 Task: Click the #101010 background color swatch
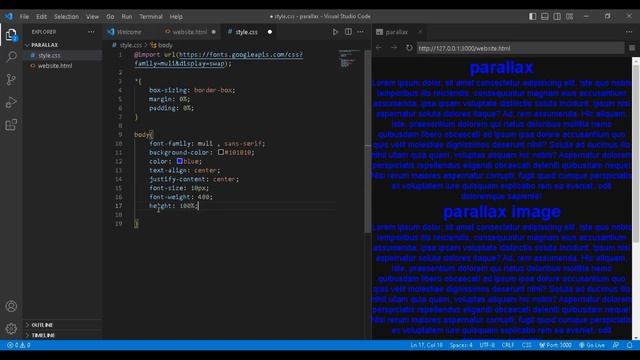tap(221, 152)
